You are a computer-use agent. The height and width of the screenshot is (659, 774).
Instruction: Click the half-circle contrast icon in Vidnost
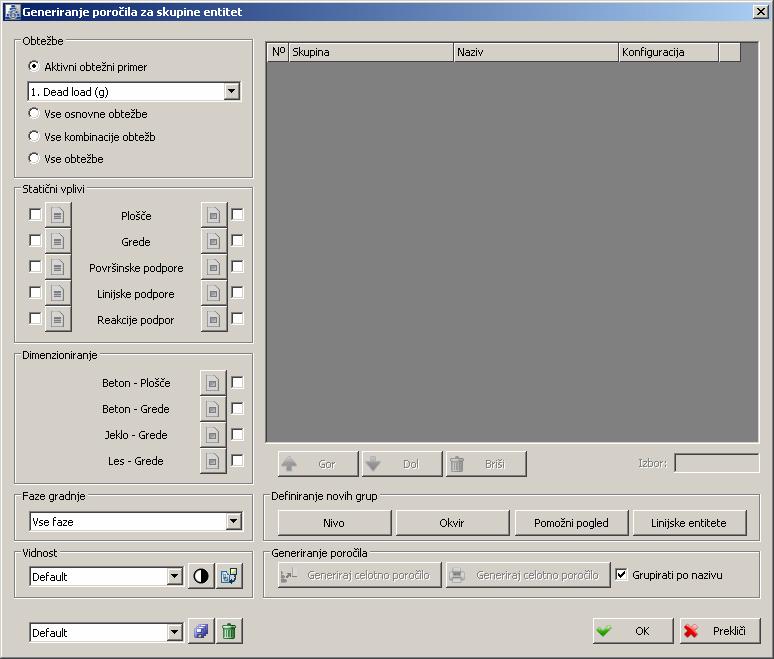point(201,576)
